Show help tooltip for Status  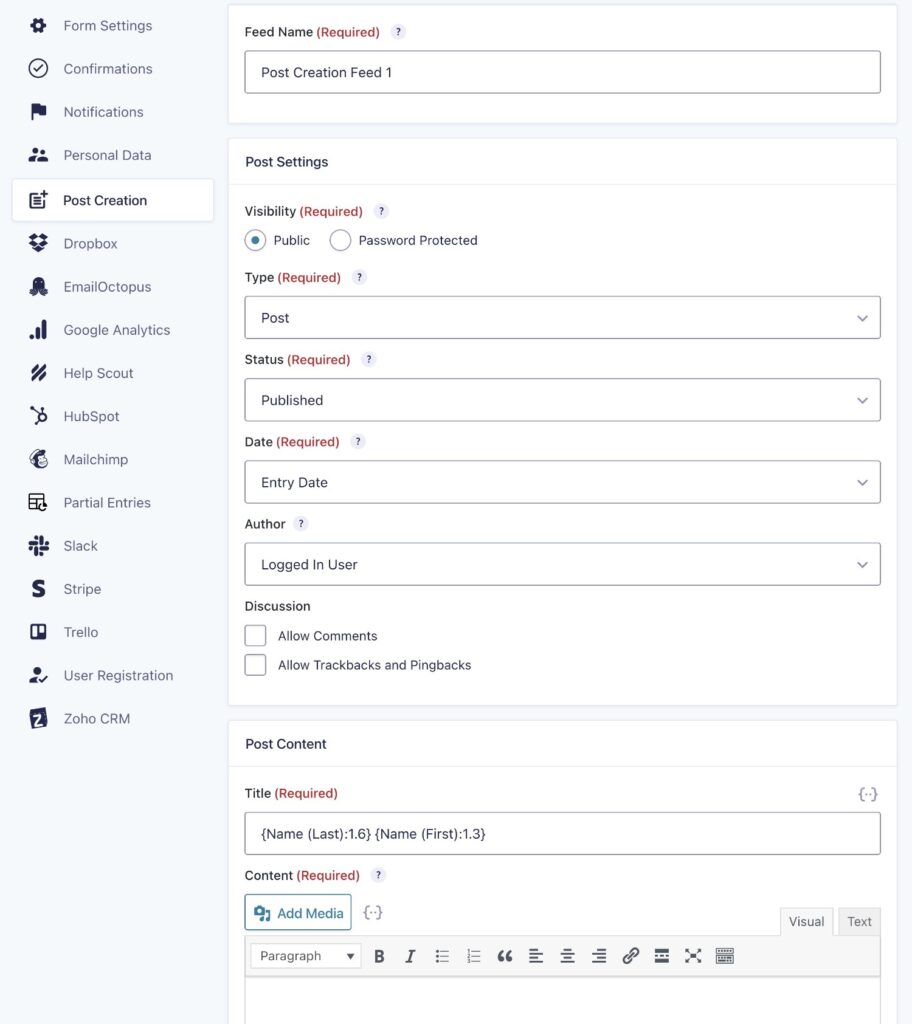pyautogui.click(x=368, y=359)
